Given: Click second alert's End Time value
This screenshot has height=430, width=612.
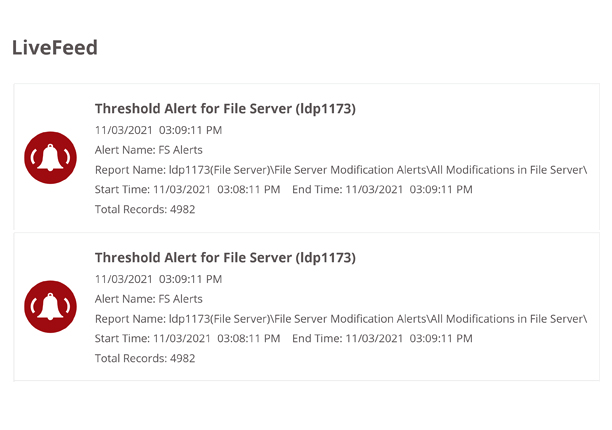Looking at the screenshot, I should click(409, 338).
